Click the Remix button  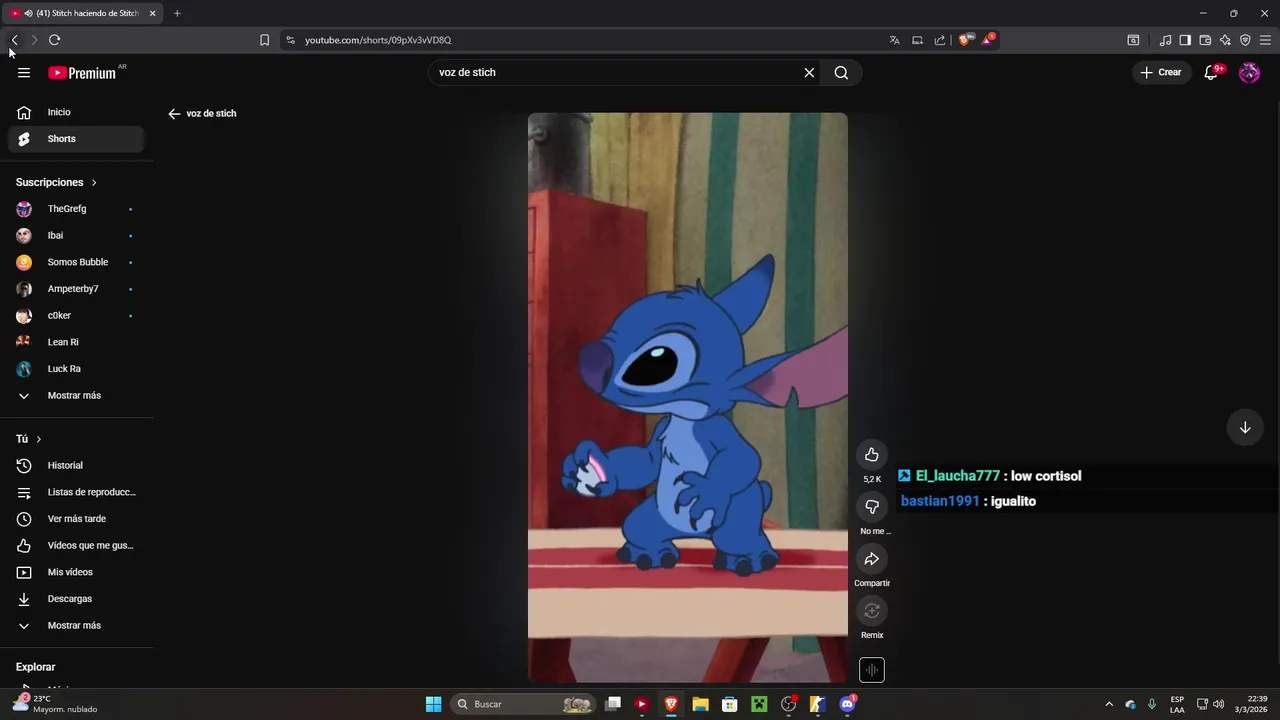click(x=872, y=611)
